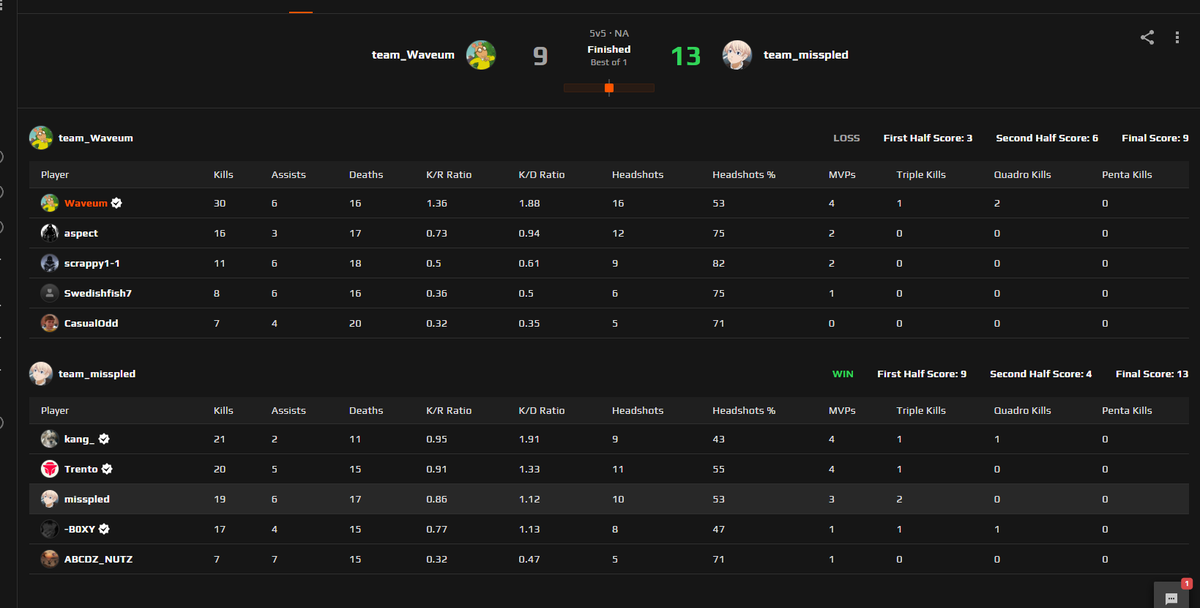Open aspect player profile link
Screen dimensions: 1200x608
[x=81, y=233]
